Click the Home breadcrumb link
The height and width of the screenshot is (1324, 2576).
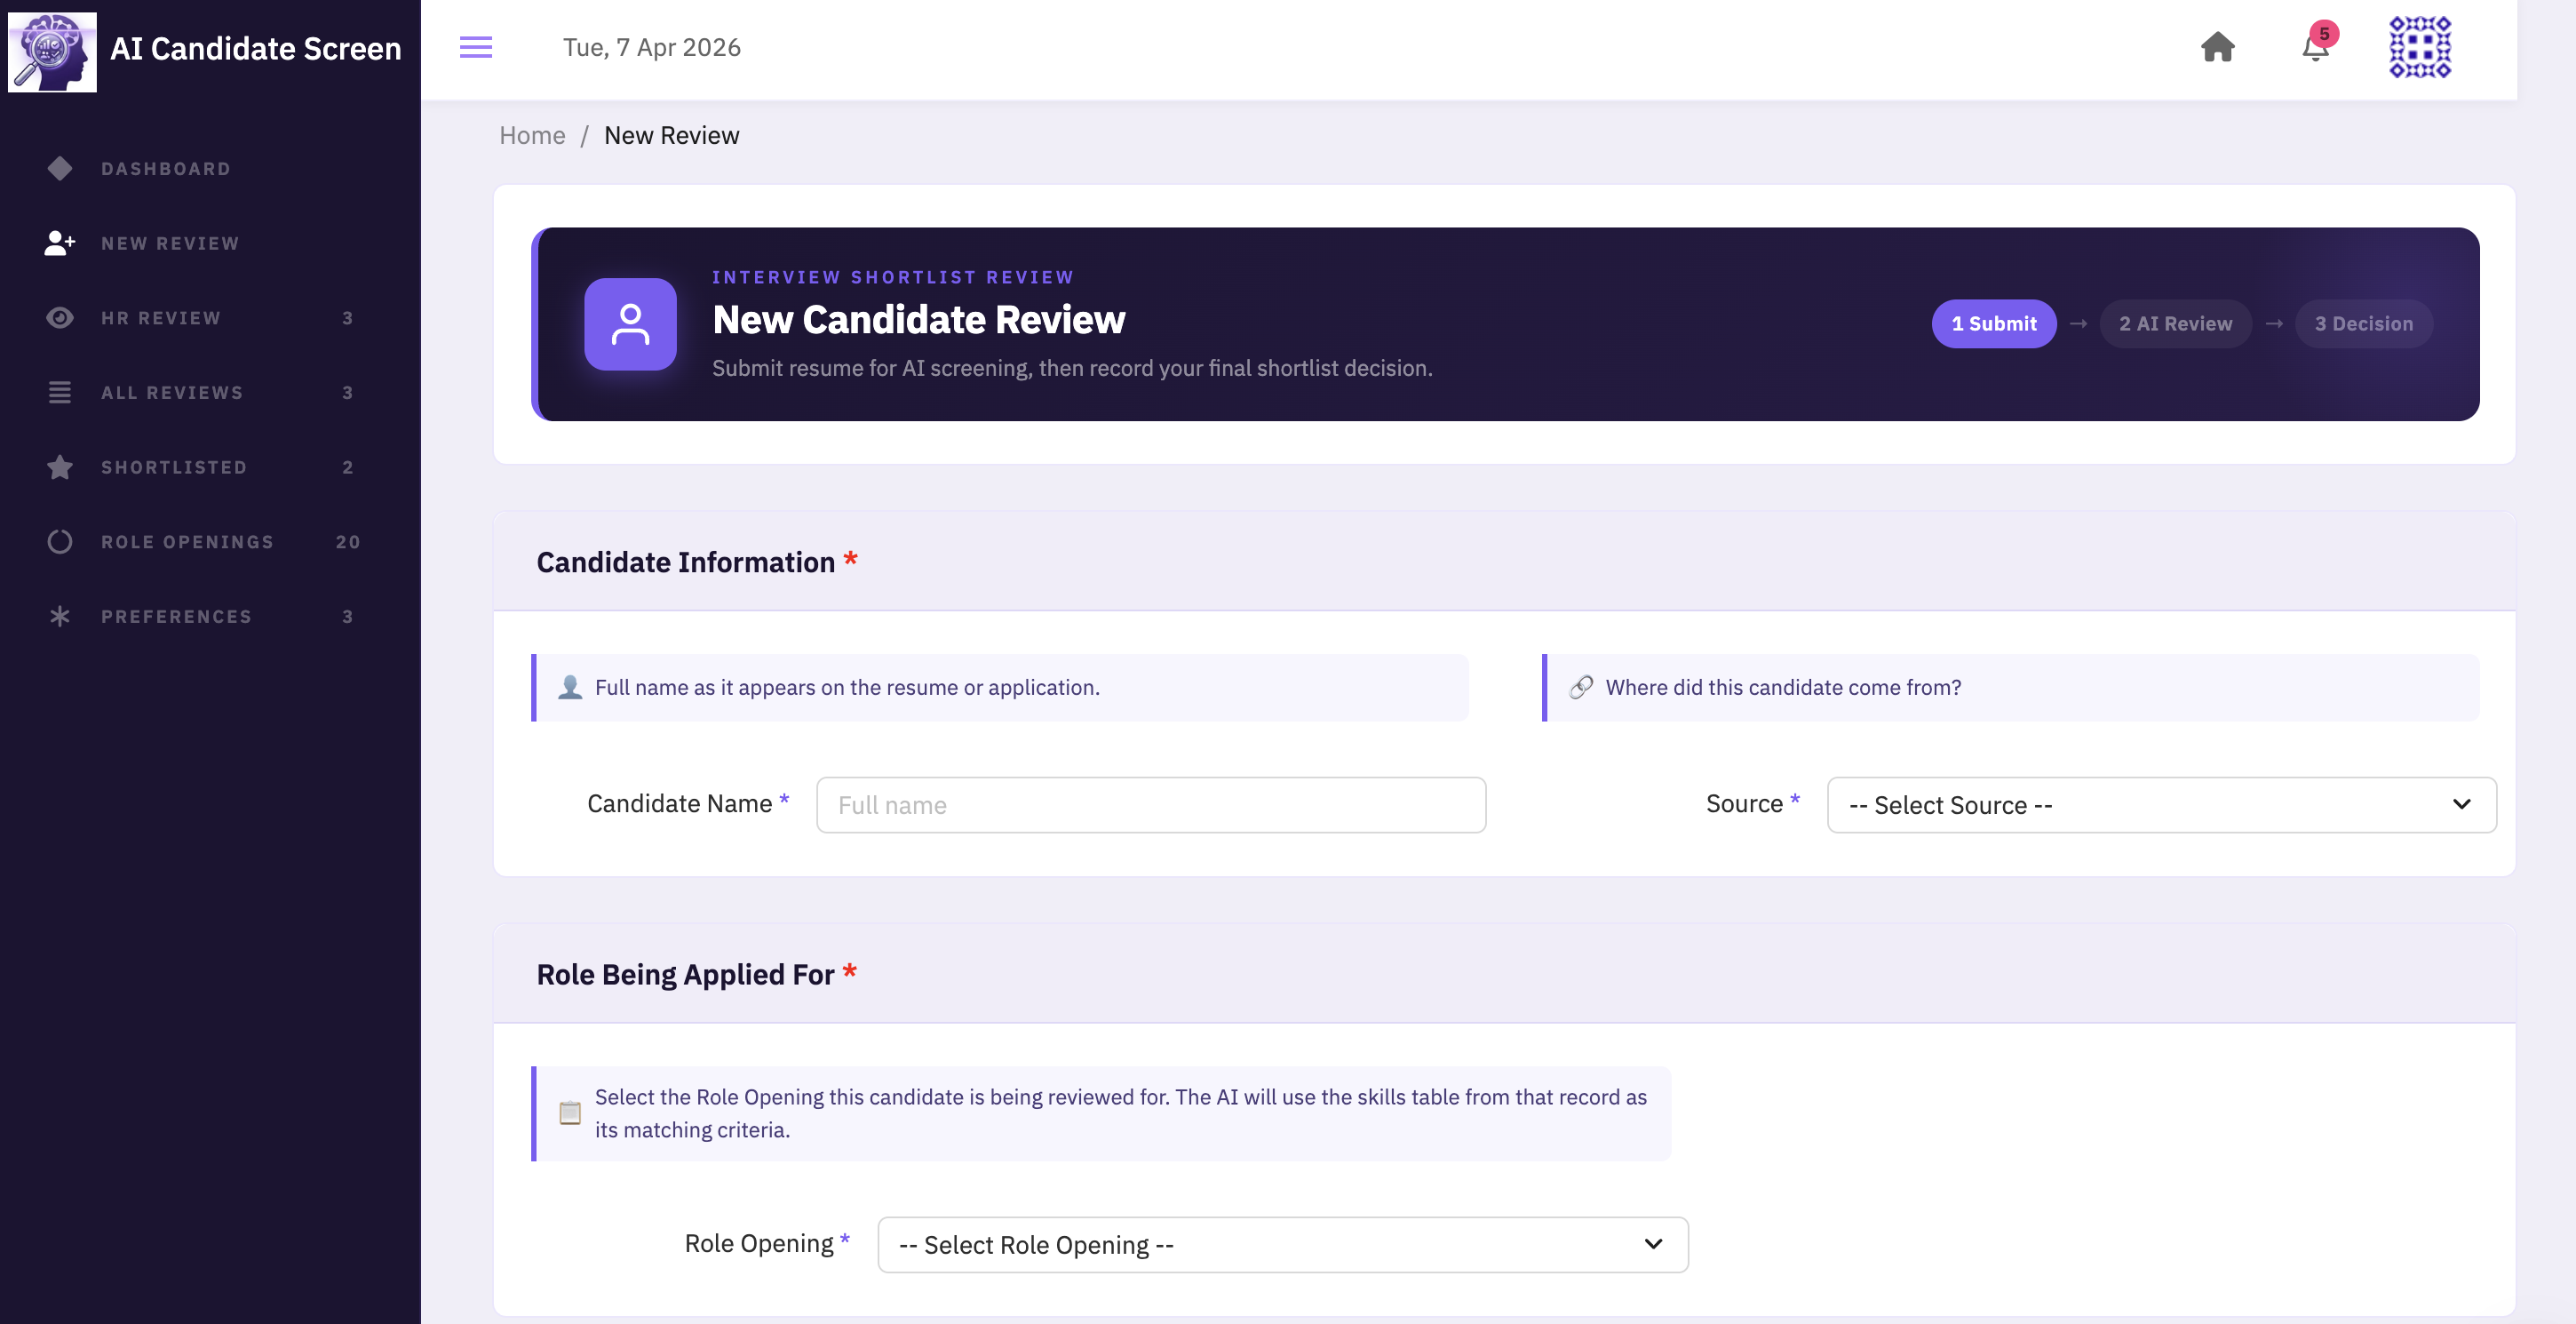532,135
